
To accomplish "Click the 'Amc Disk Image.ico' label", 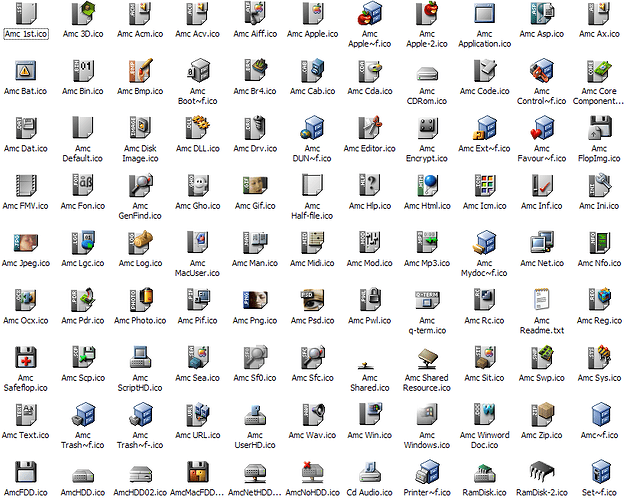I will coord(140,153).
